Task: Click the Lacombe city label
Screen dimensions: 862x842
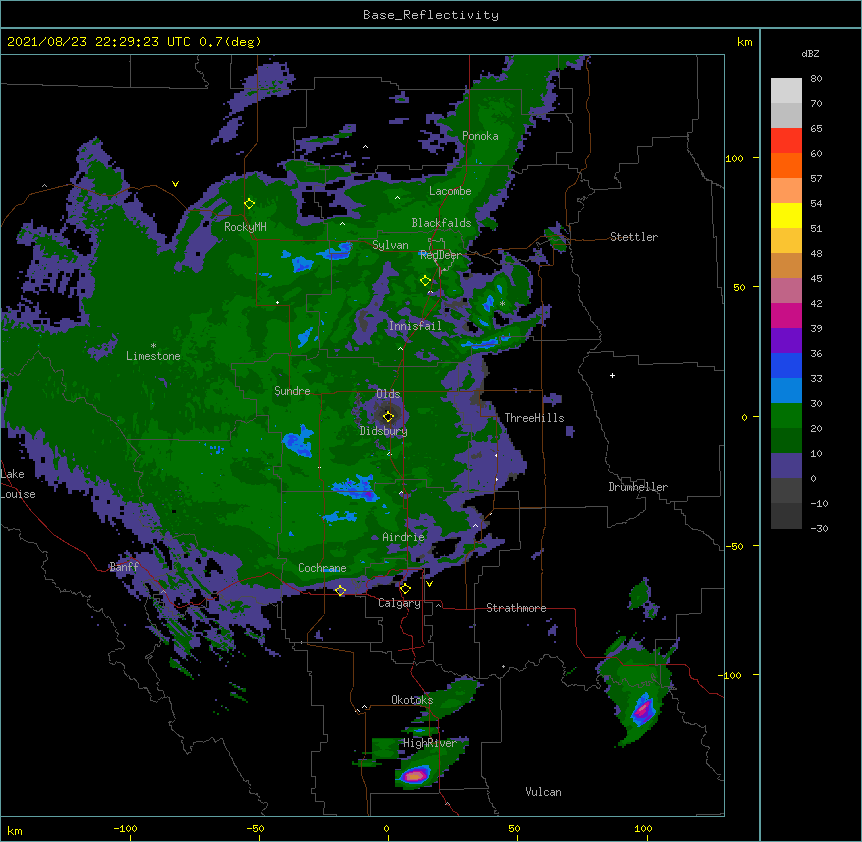Action: [450, 191]
